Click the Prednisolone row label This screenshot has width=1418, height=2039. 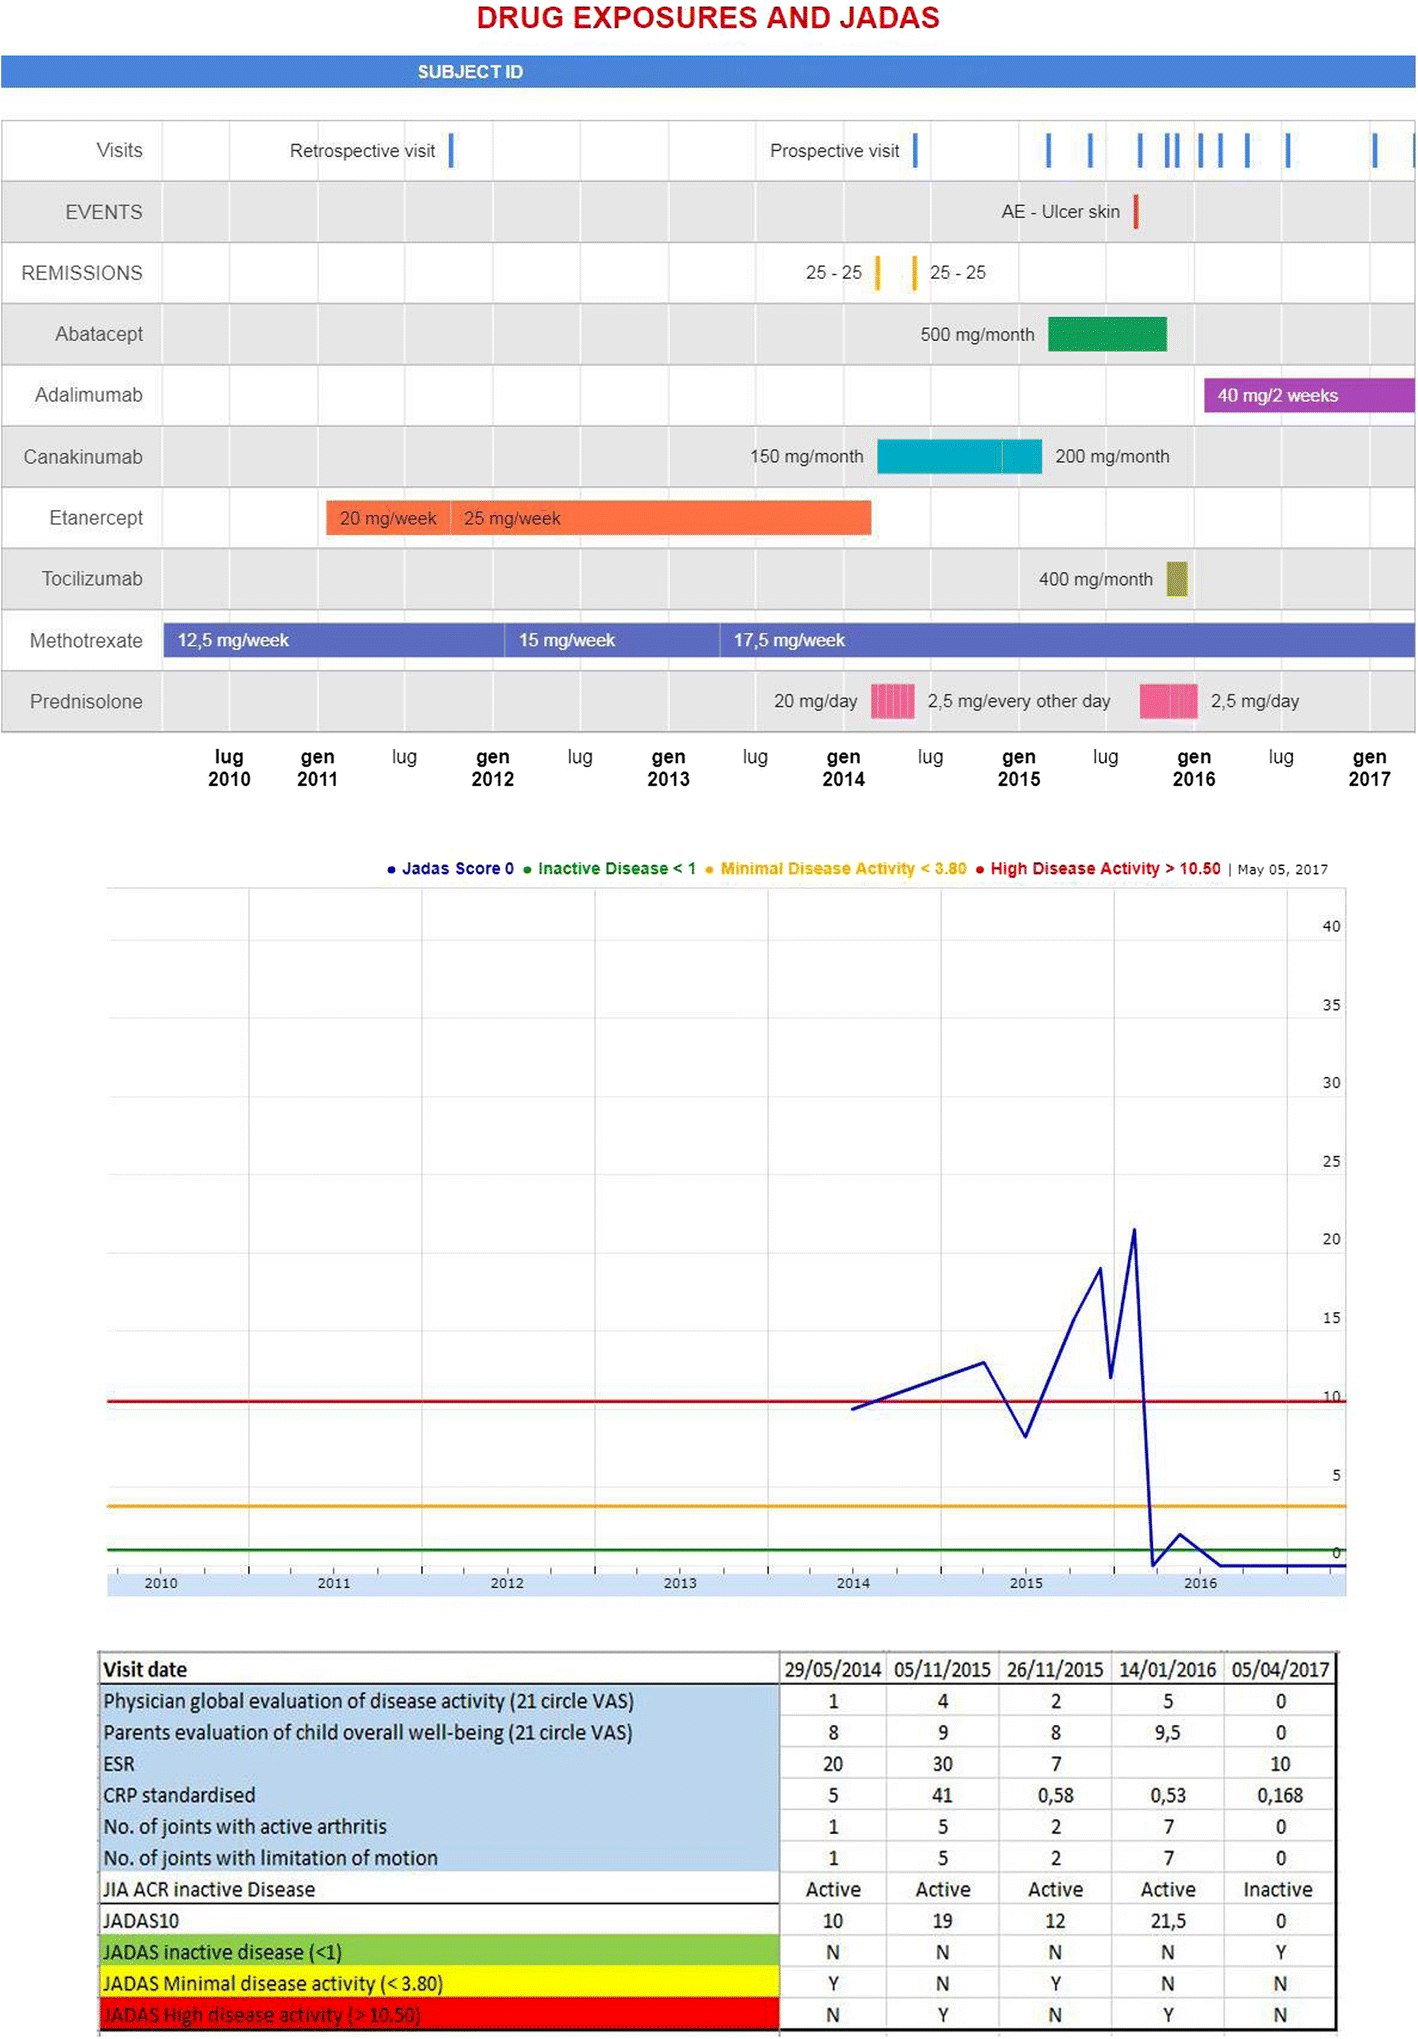86,702
